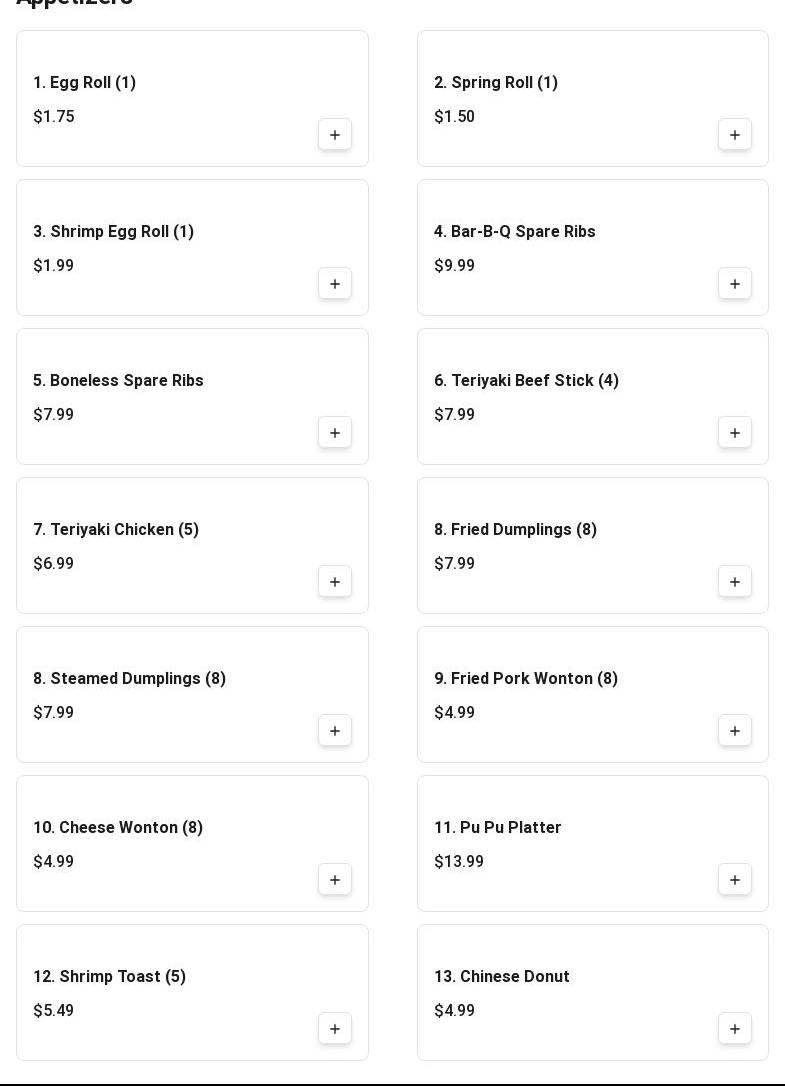Screen dimensions: 785x1086
Task: Add Egg Roll (1) with plus icon
Action: [335, 135]
